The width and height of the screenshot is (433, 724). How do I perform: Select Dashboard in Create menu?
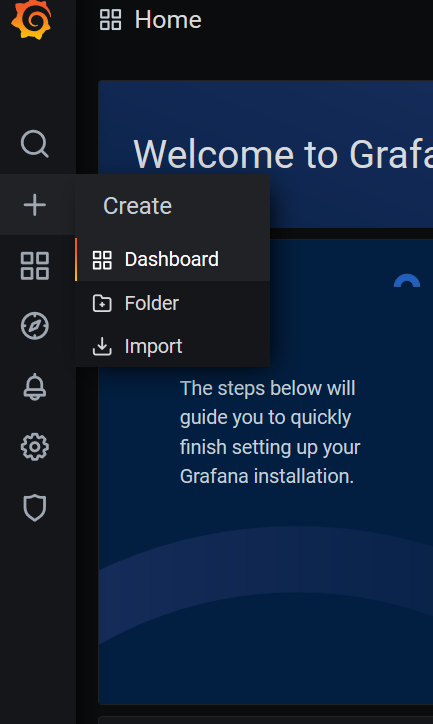click(173, 259)
